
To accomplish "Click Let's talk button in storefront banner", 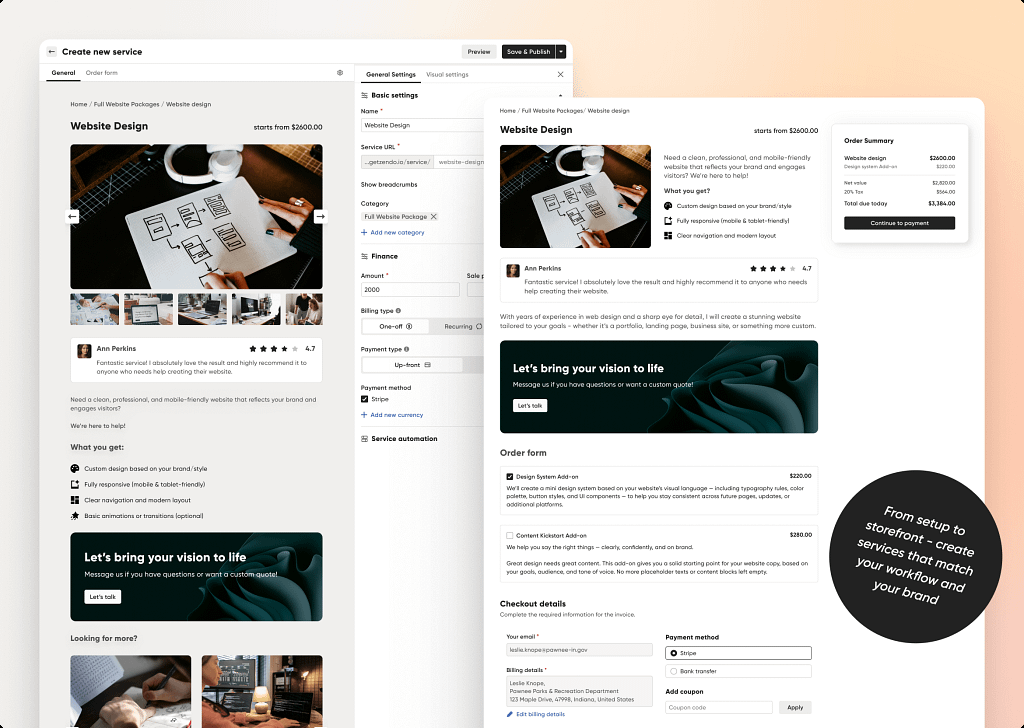I will 530,405.
